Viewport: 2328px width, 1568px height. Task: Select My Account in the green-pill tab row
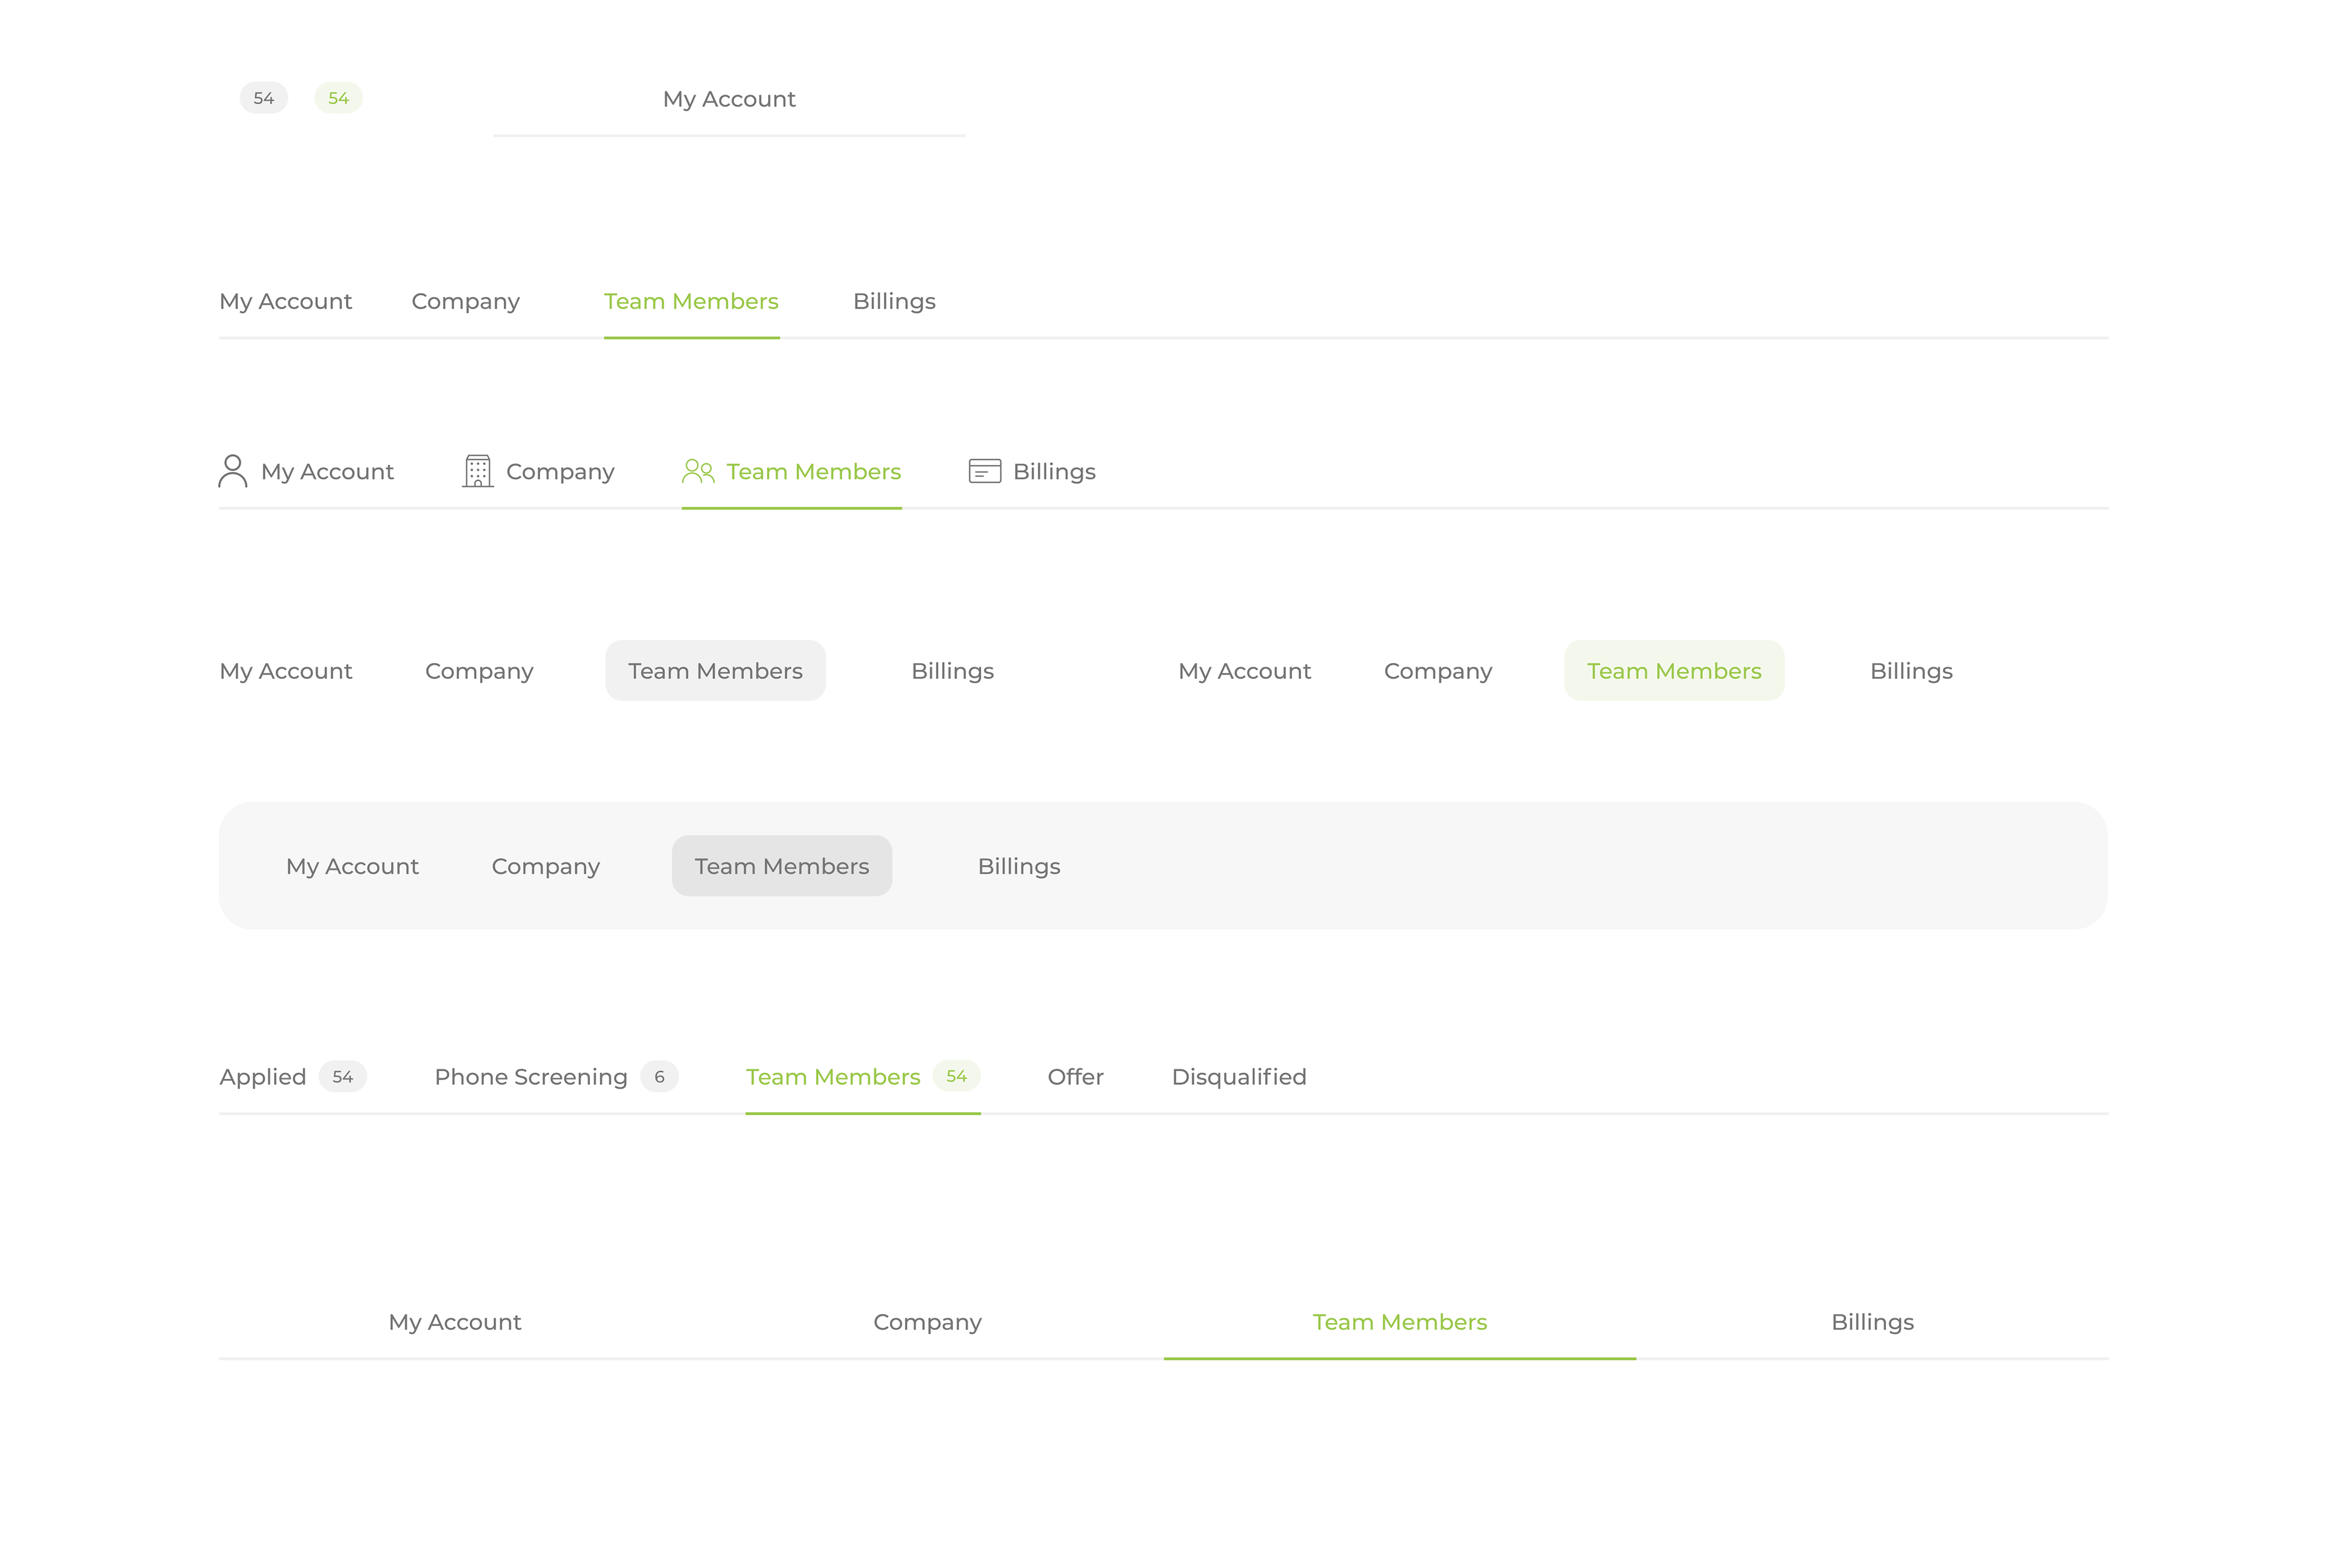(1244, 671)
